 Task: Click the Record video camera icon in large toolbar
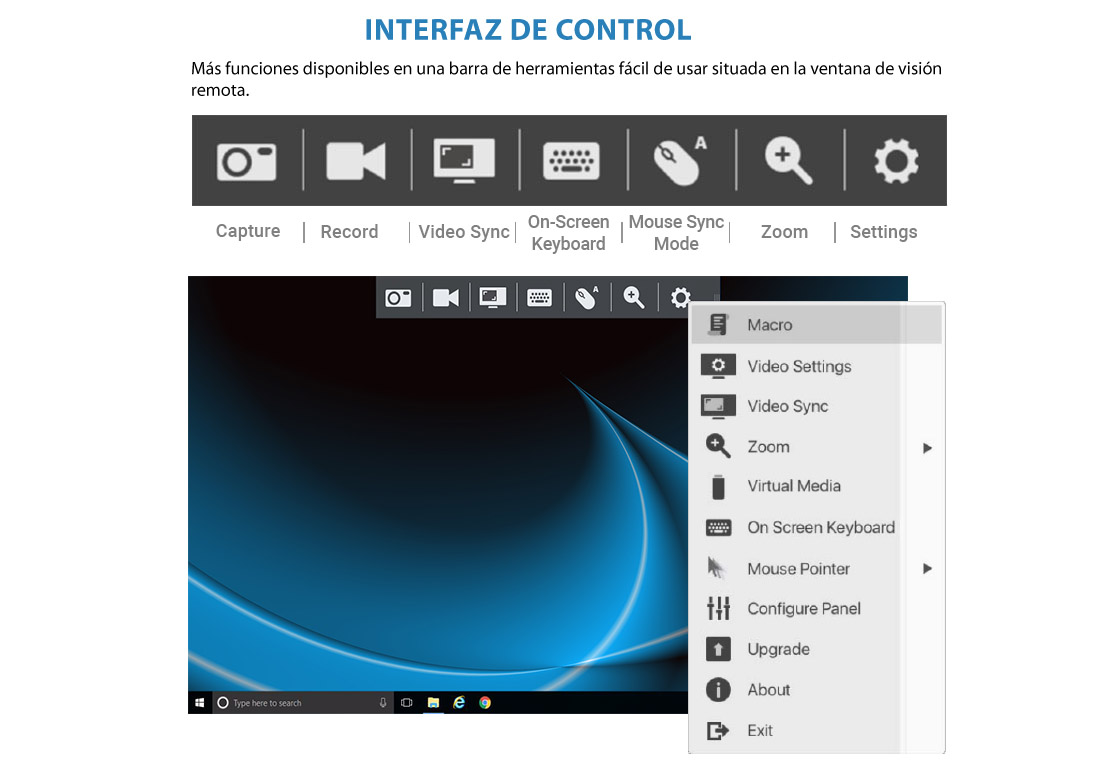pos(355,161)
